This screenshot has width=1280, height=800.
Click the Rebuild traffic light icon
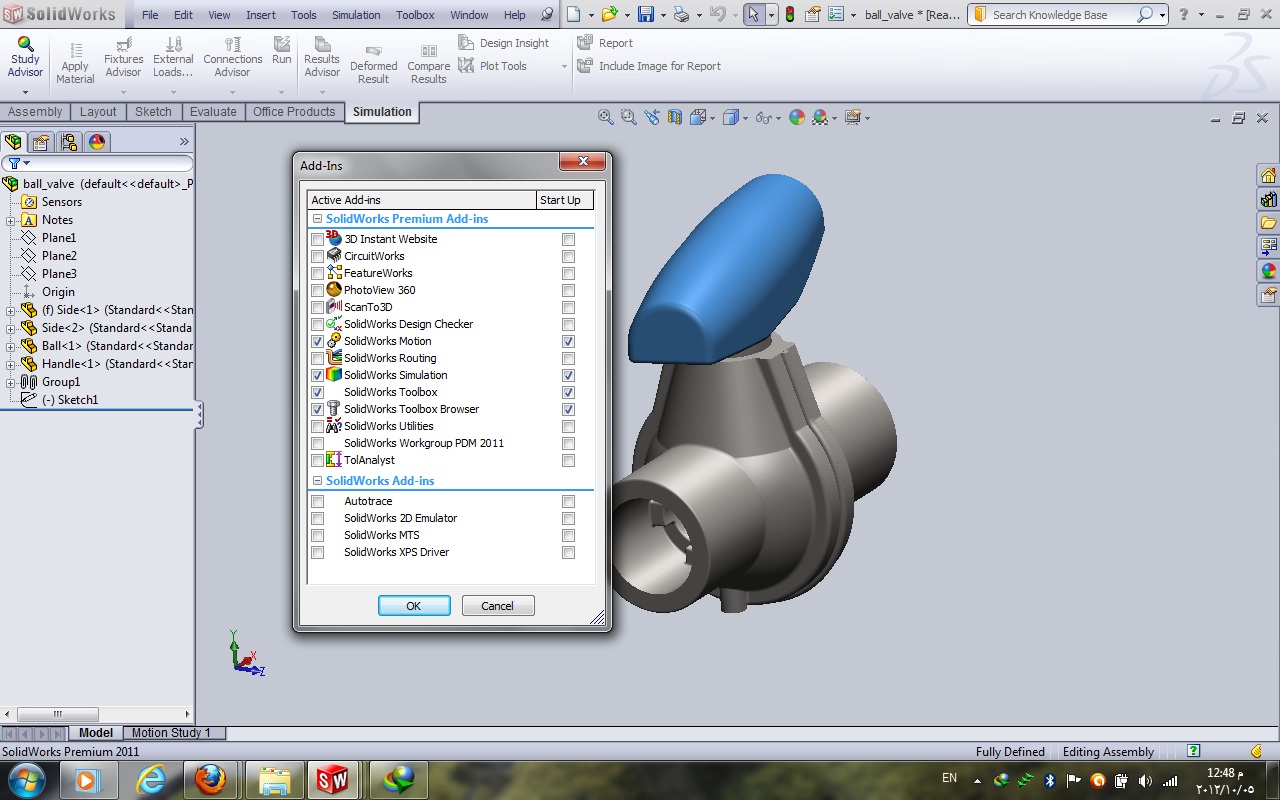(x=789, y=14)
